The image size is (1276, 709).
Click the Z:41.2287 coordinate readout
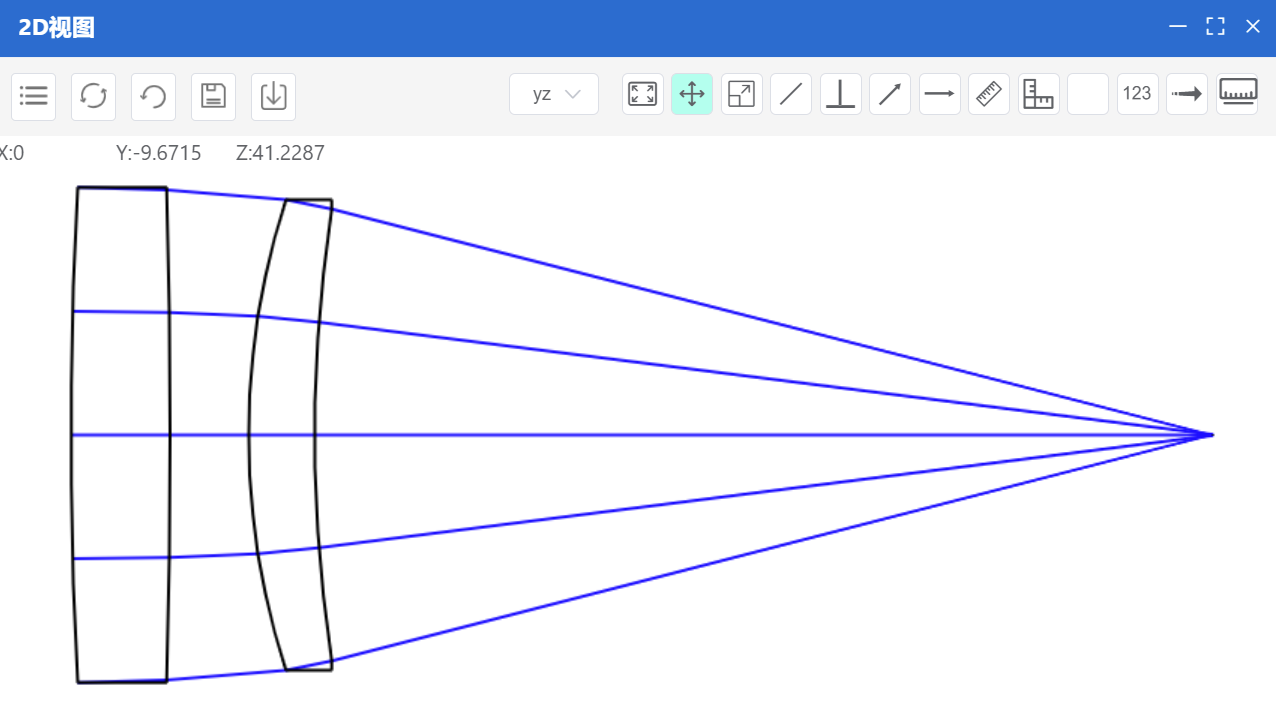point(280,153)
